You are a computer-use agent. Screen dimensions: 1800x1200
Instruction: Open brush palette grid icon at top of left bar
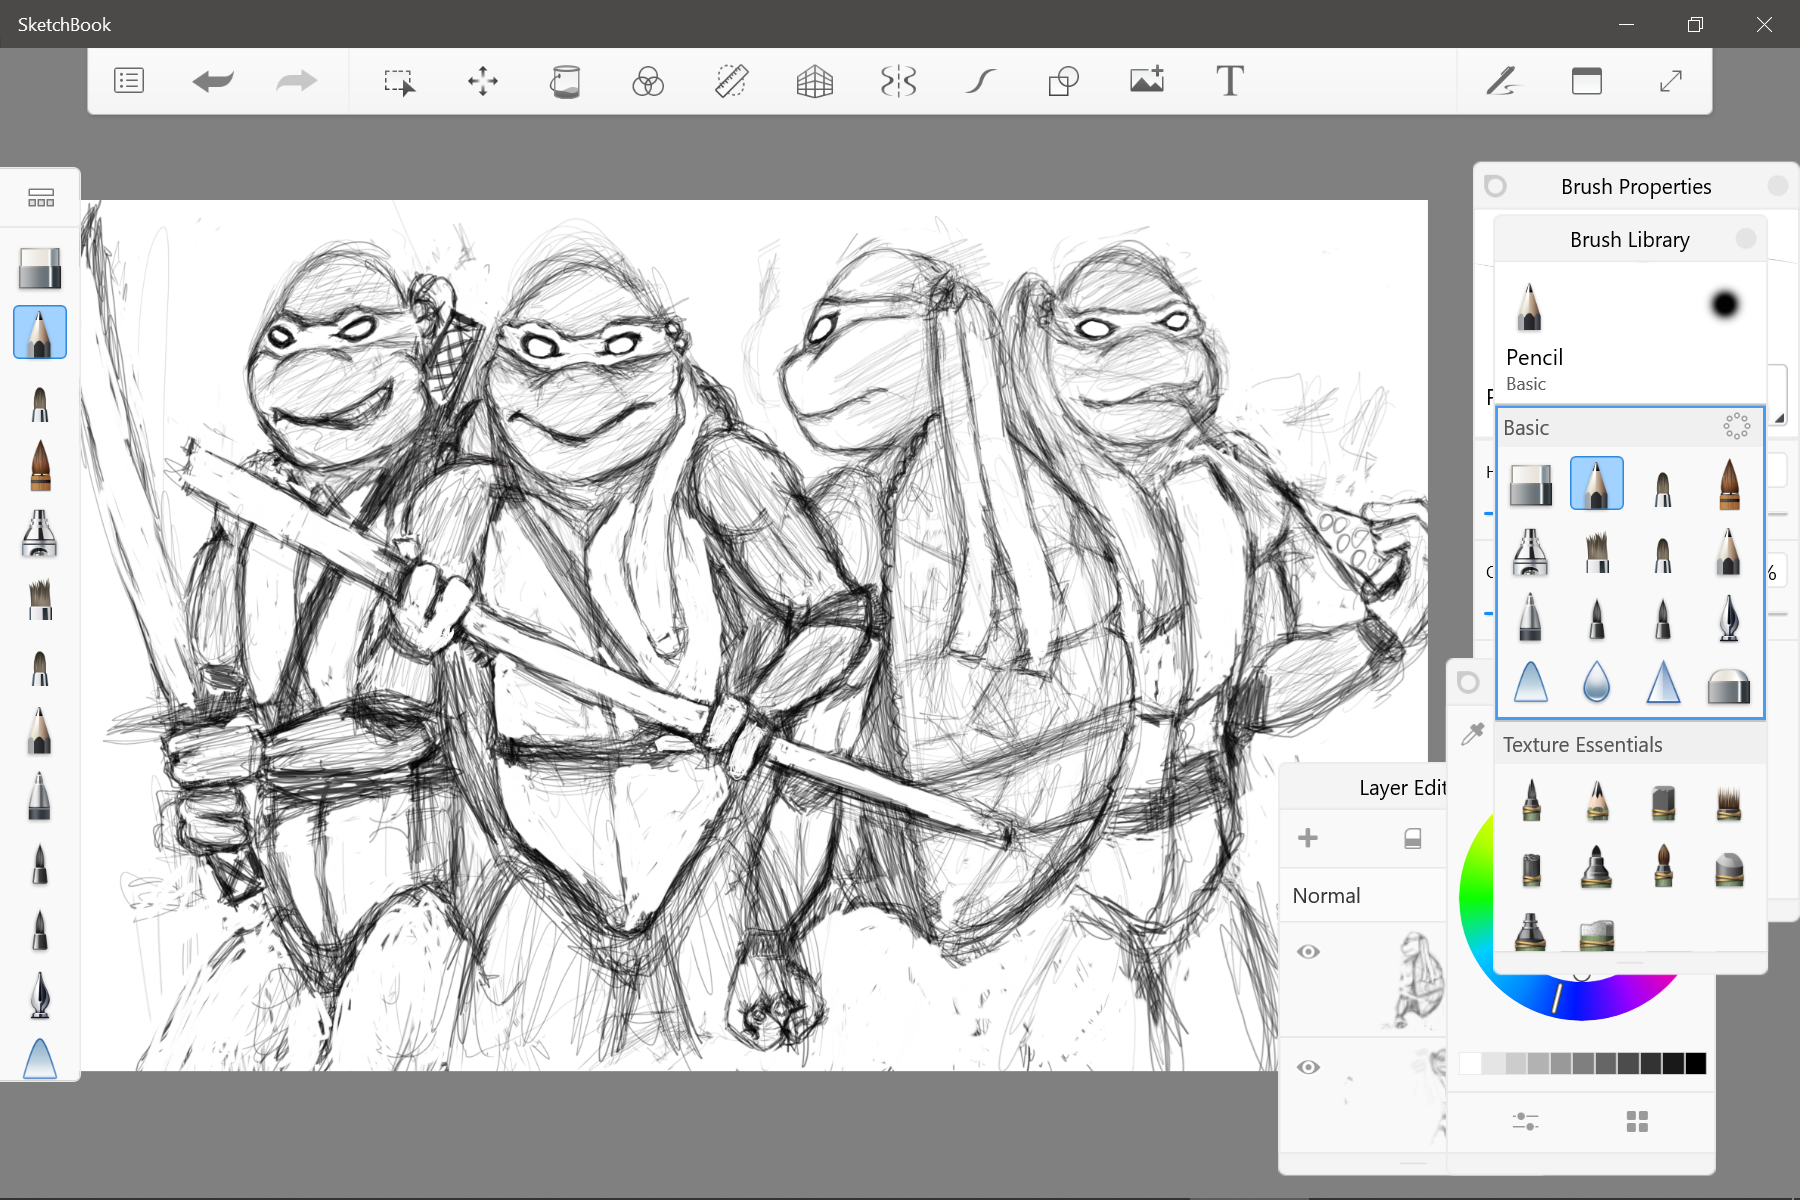coord(41,197)
